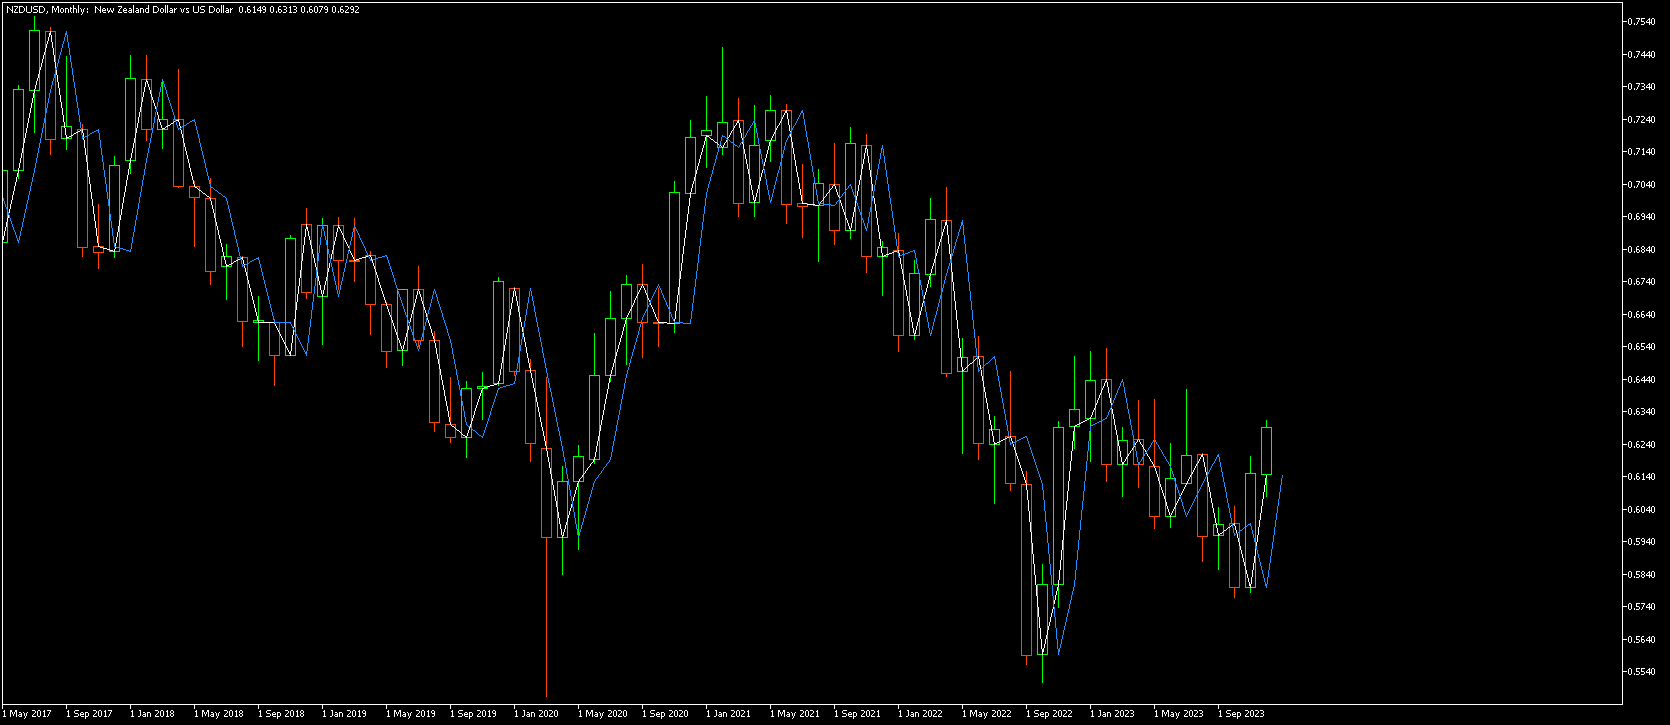
Task: Click the 0.6040 price scale label
Action: (1641, 510)
